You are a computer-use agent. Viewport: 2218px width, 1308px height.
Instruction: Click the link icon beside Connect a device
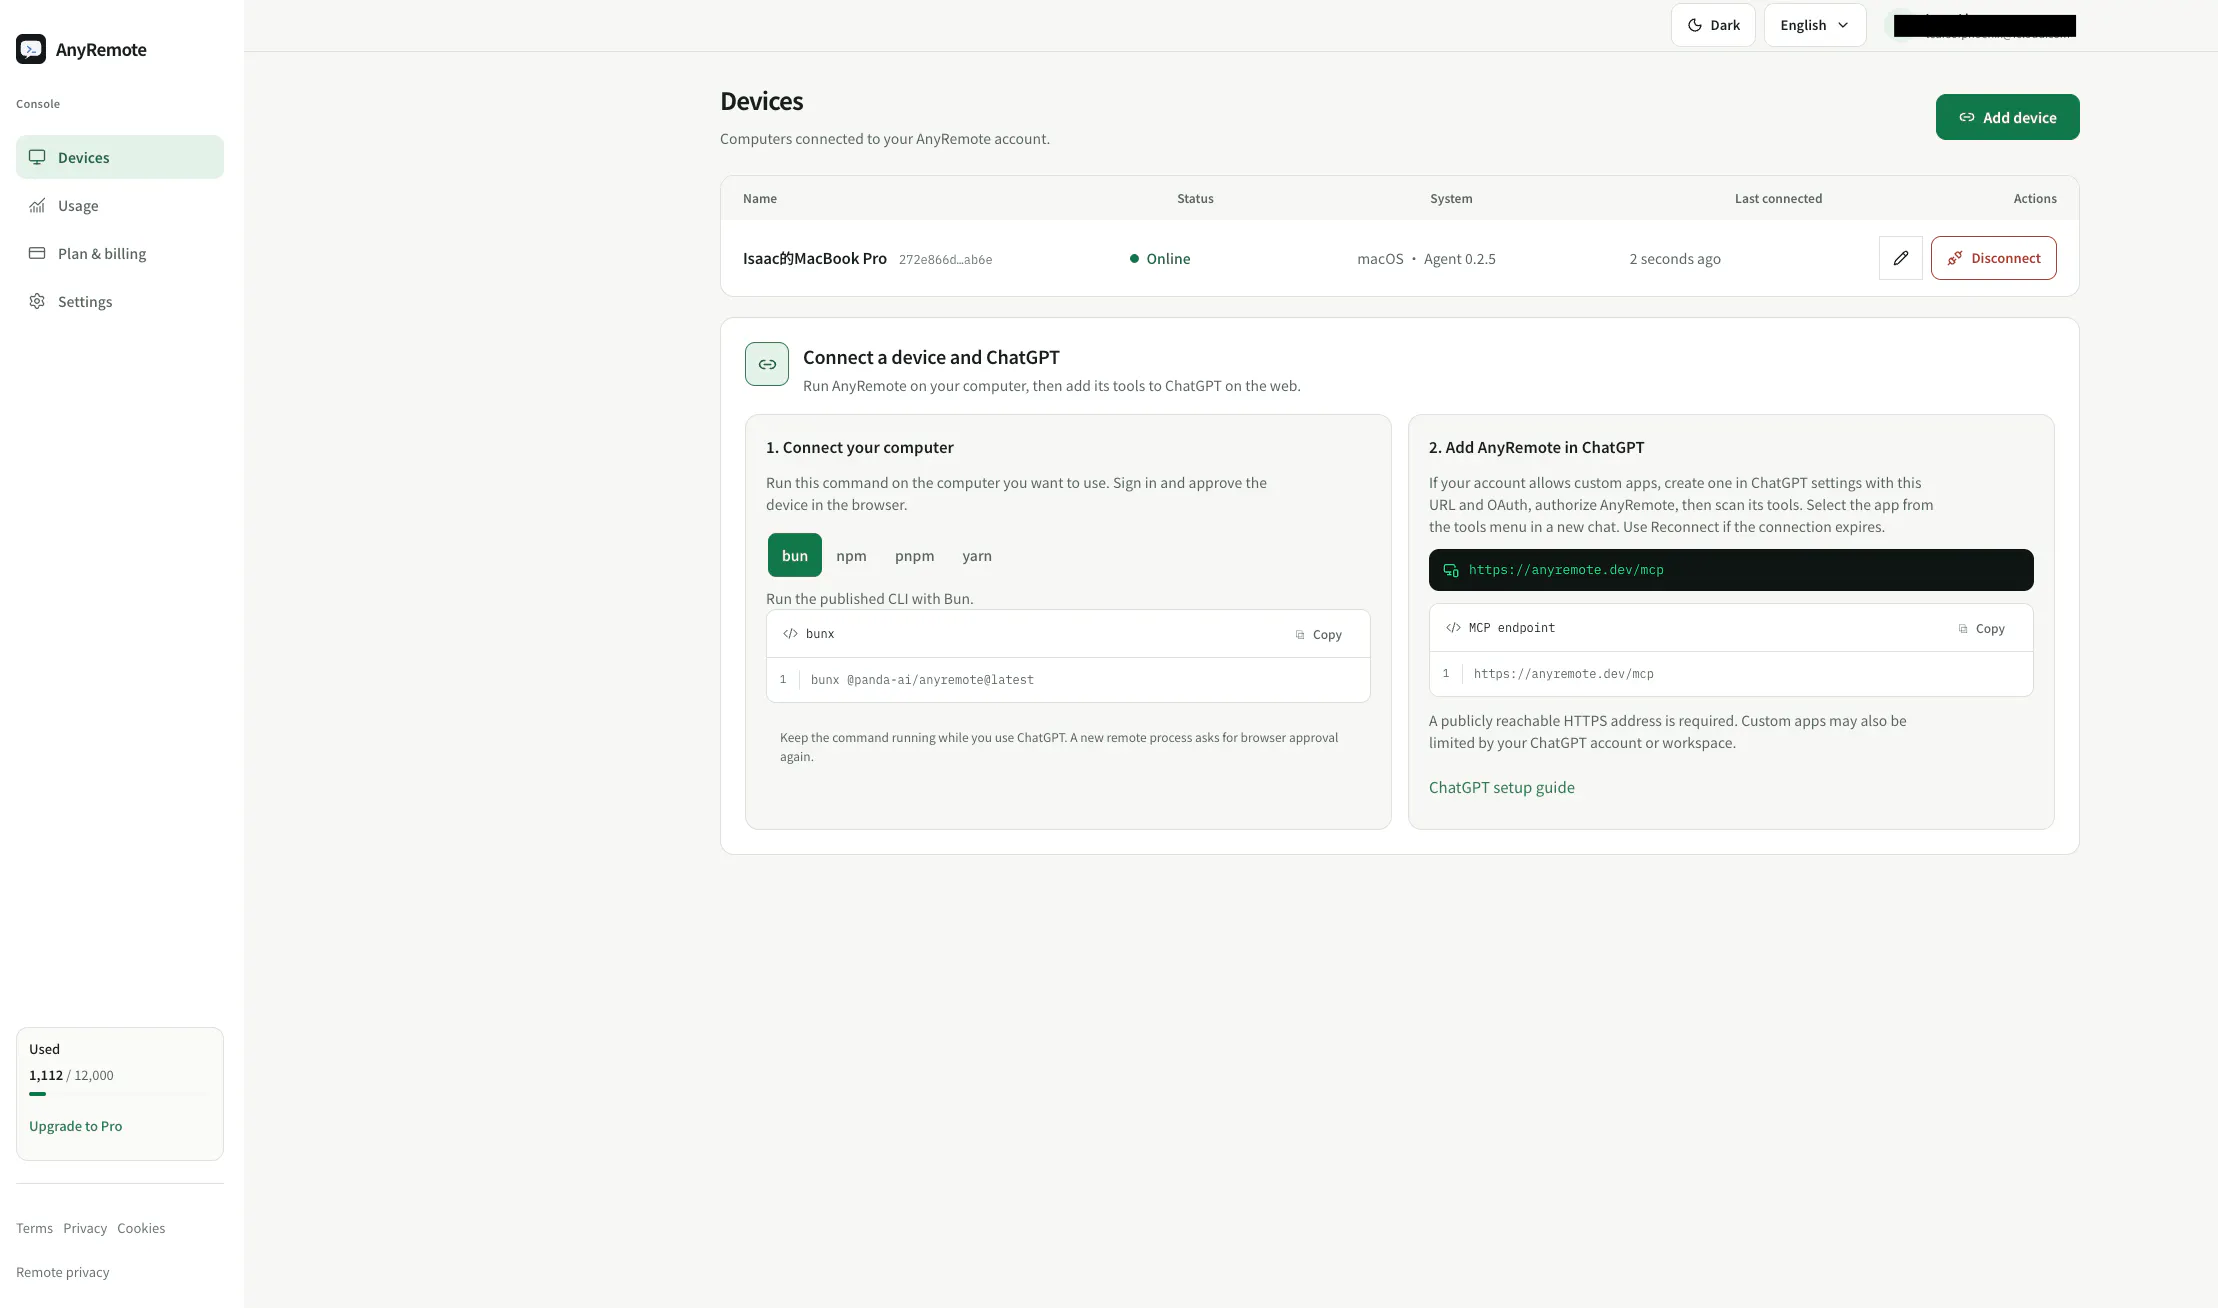tap(767, 364)
